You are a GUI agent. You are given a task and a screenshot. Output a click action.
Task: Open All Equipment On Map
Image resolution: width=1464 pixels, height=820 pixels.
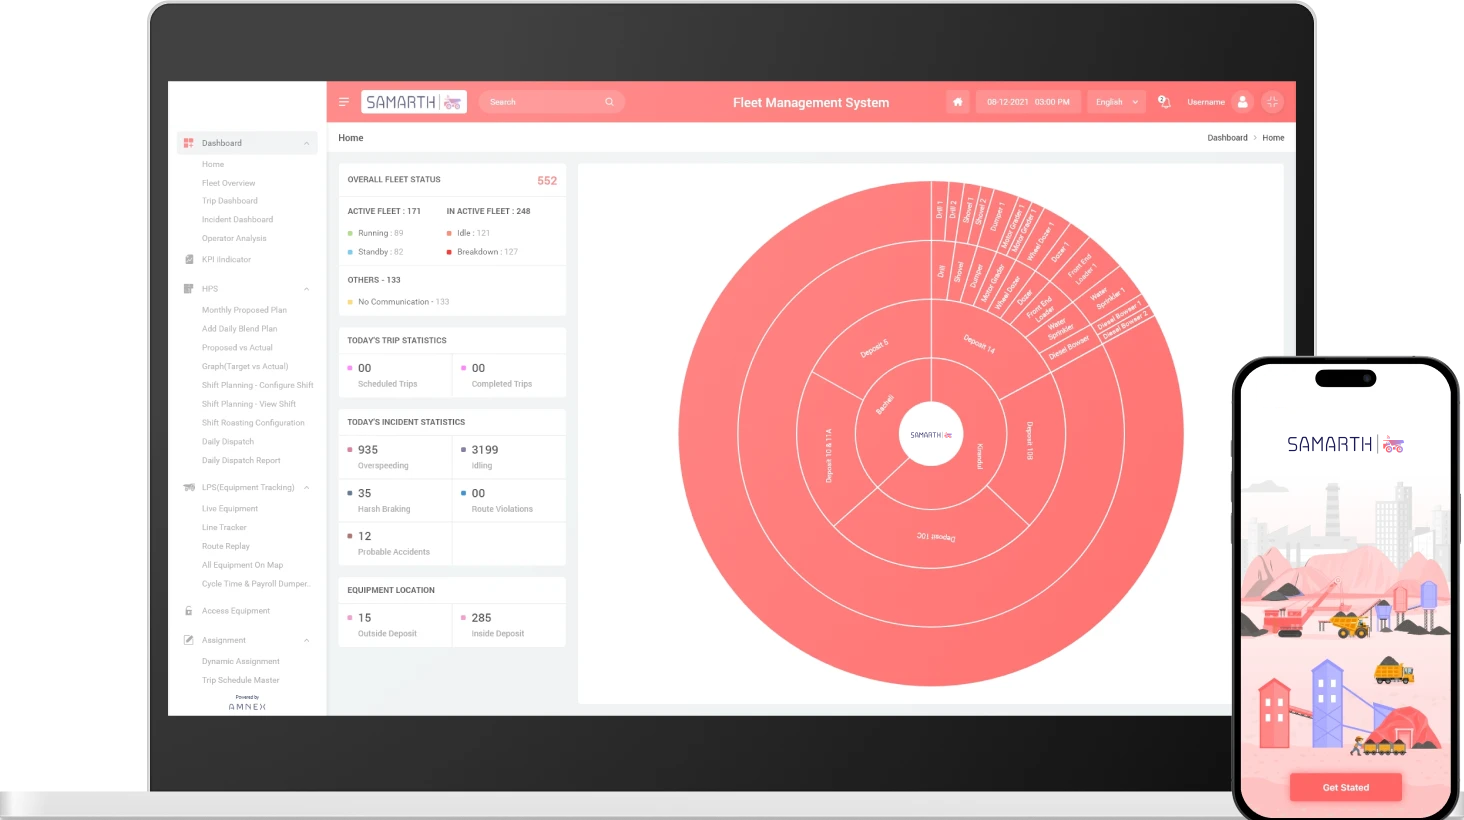[x=242, y=565]
